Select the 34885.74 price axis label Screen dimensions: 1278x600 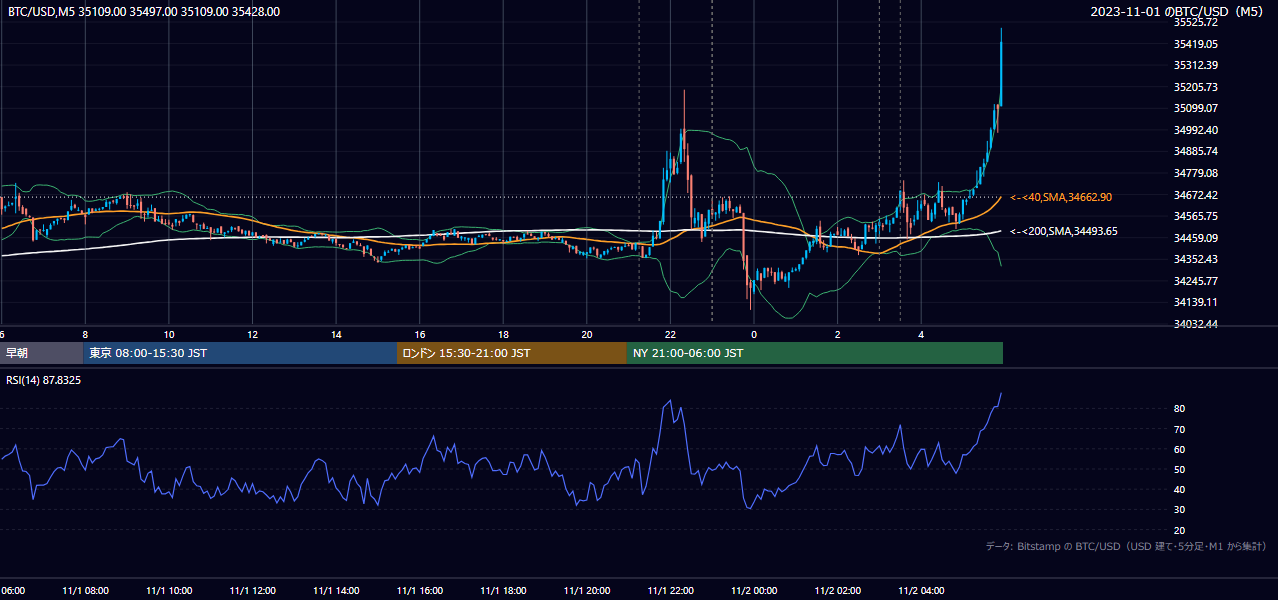click(x=1196, y=151)
